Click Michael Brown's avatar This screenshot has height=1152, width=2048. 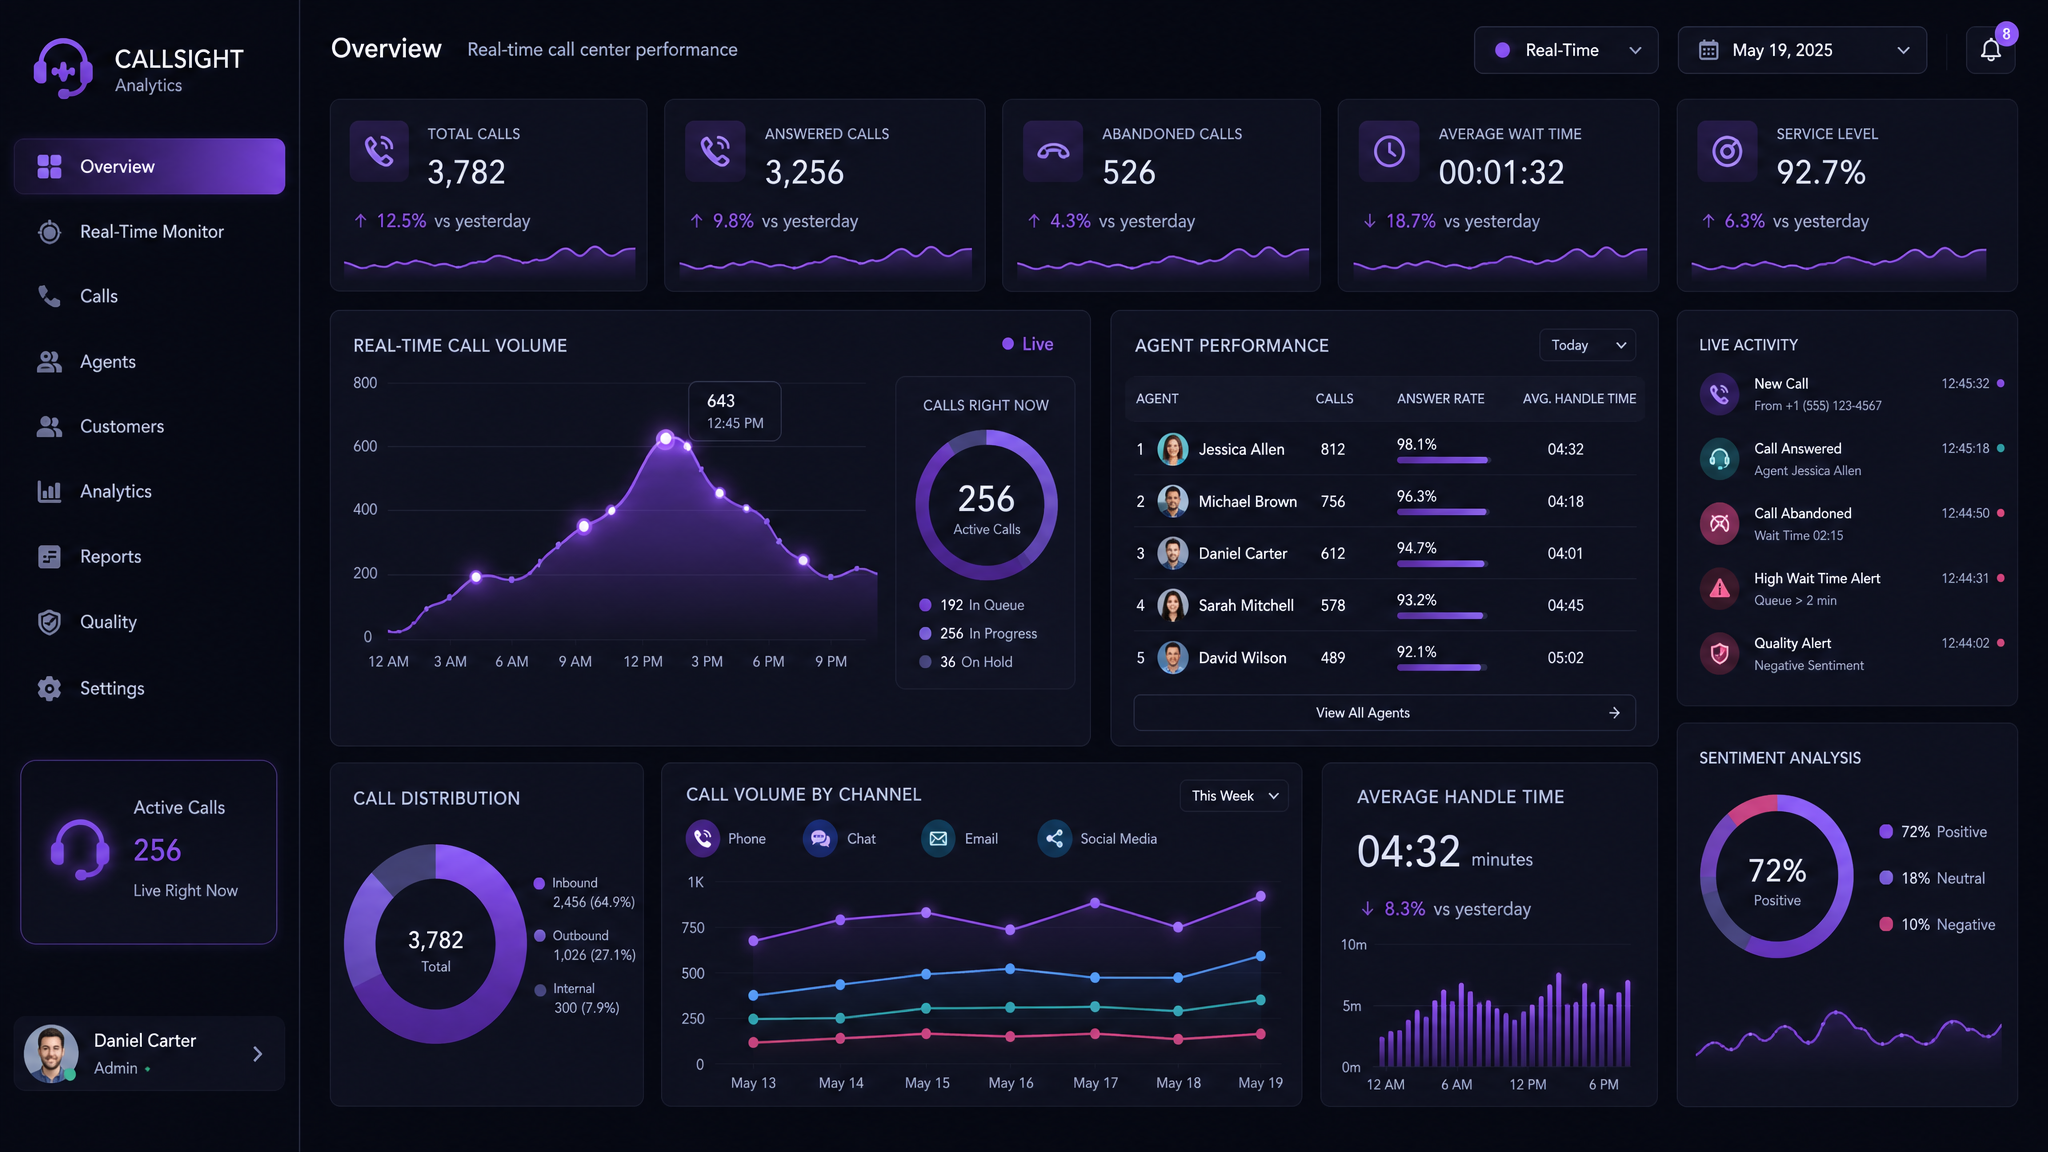pyautogui.click(x=1172, y=501)
